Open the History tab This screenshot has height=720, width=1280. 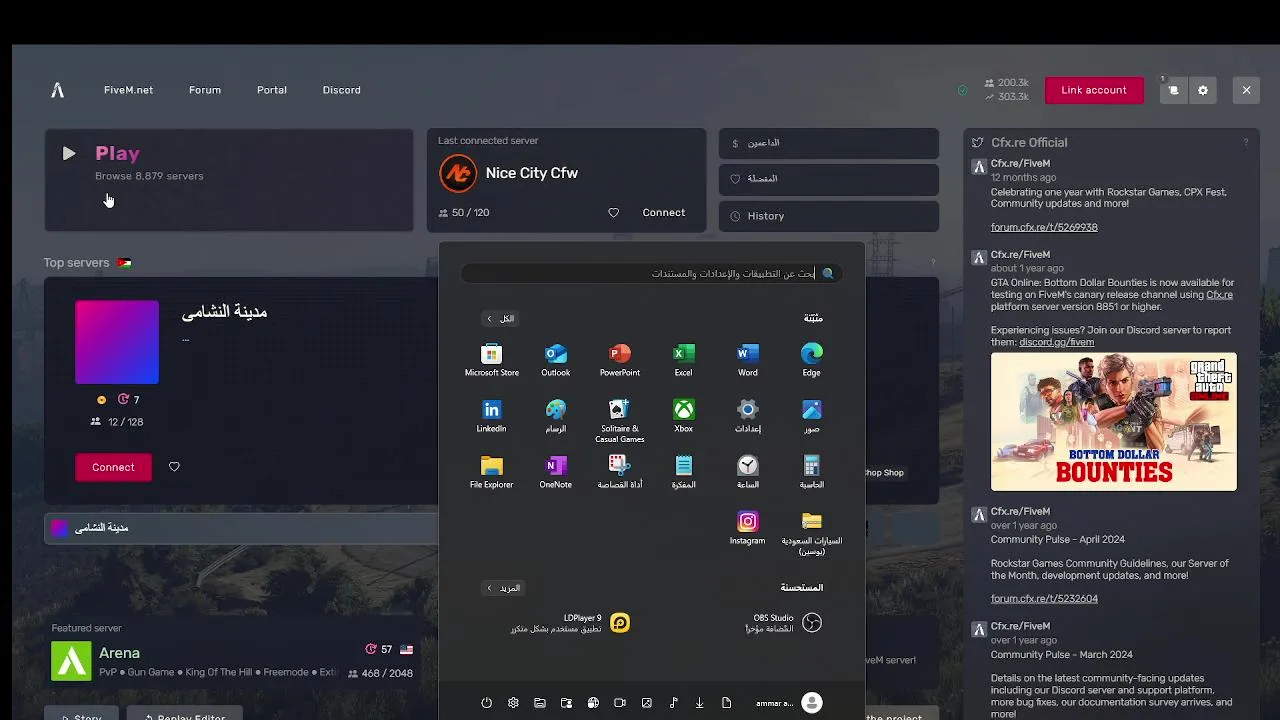[829, 216]
